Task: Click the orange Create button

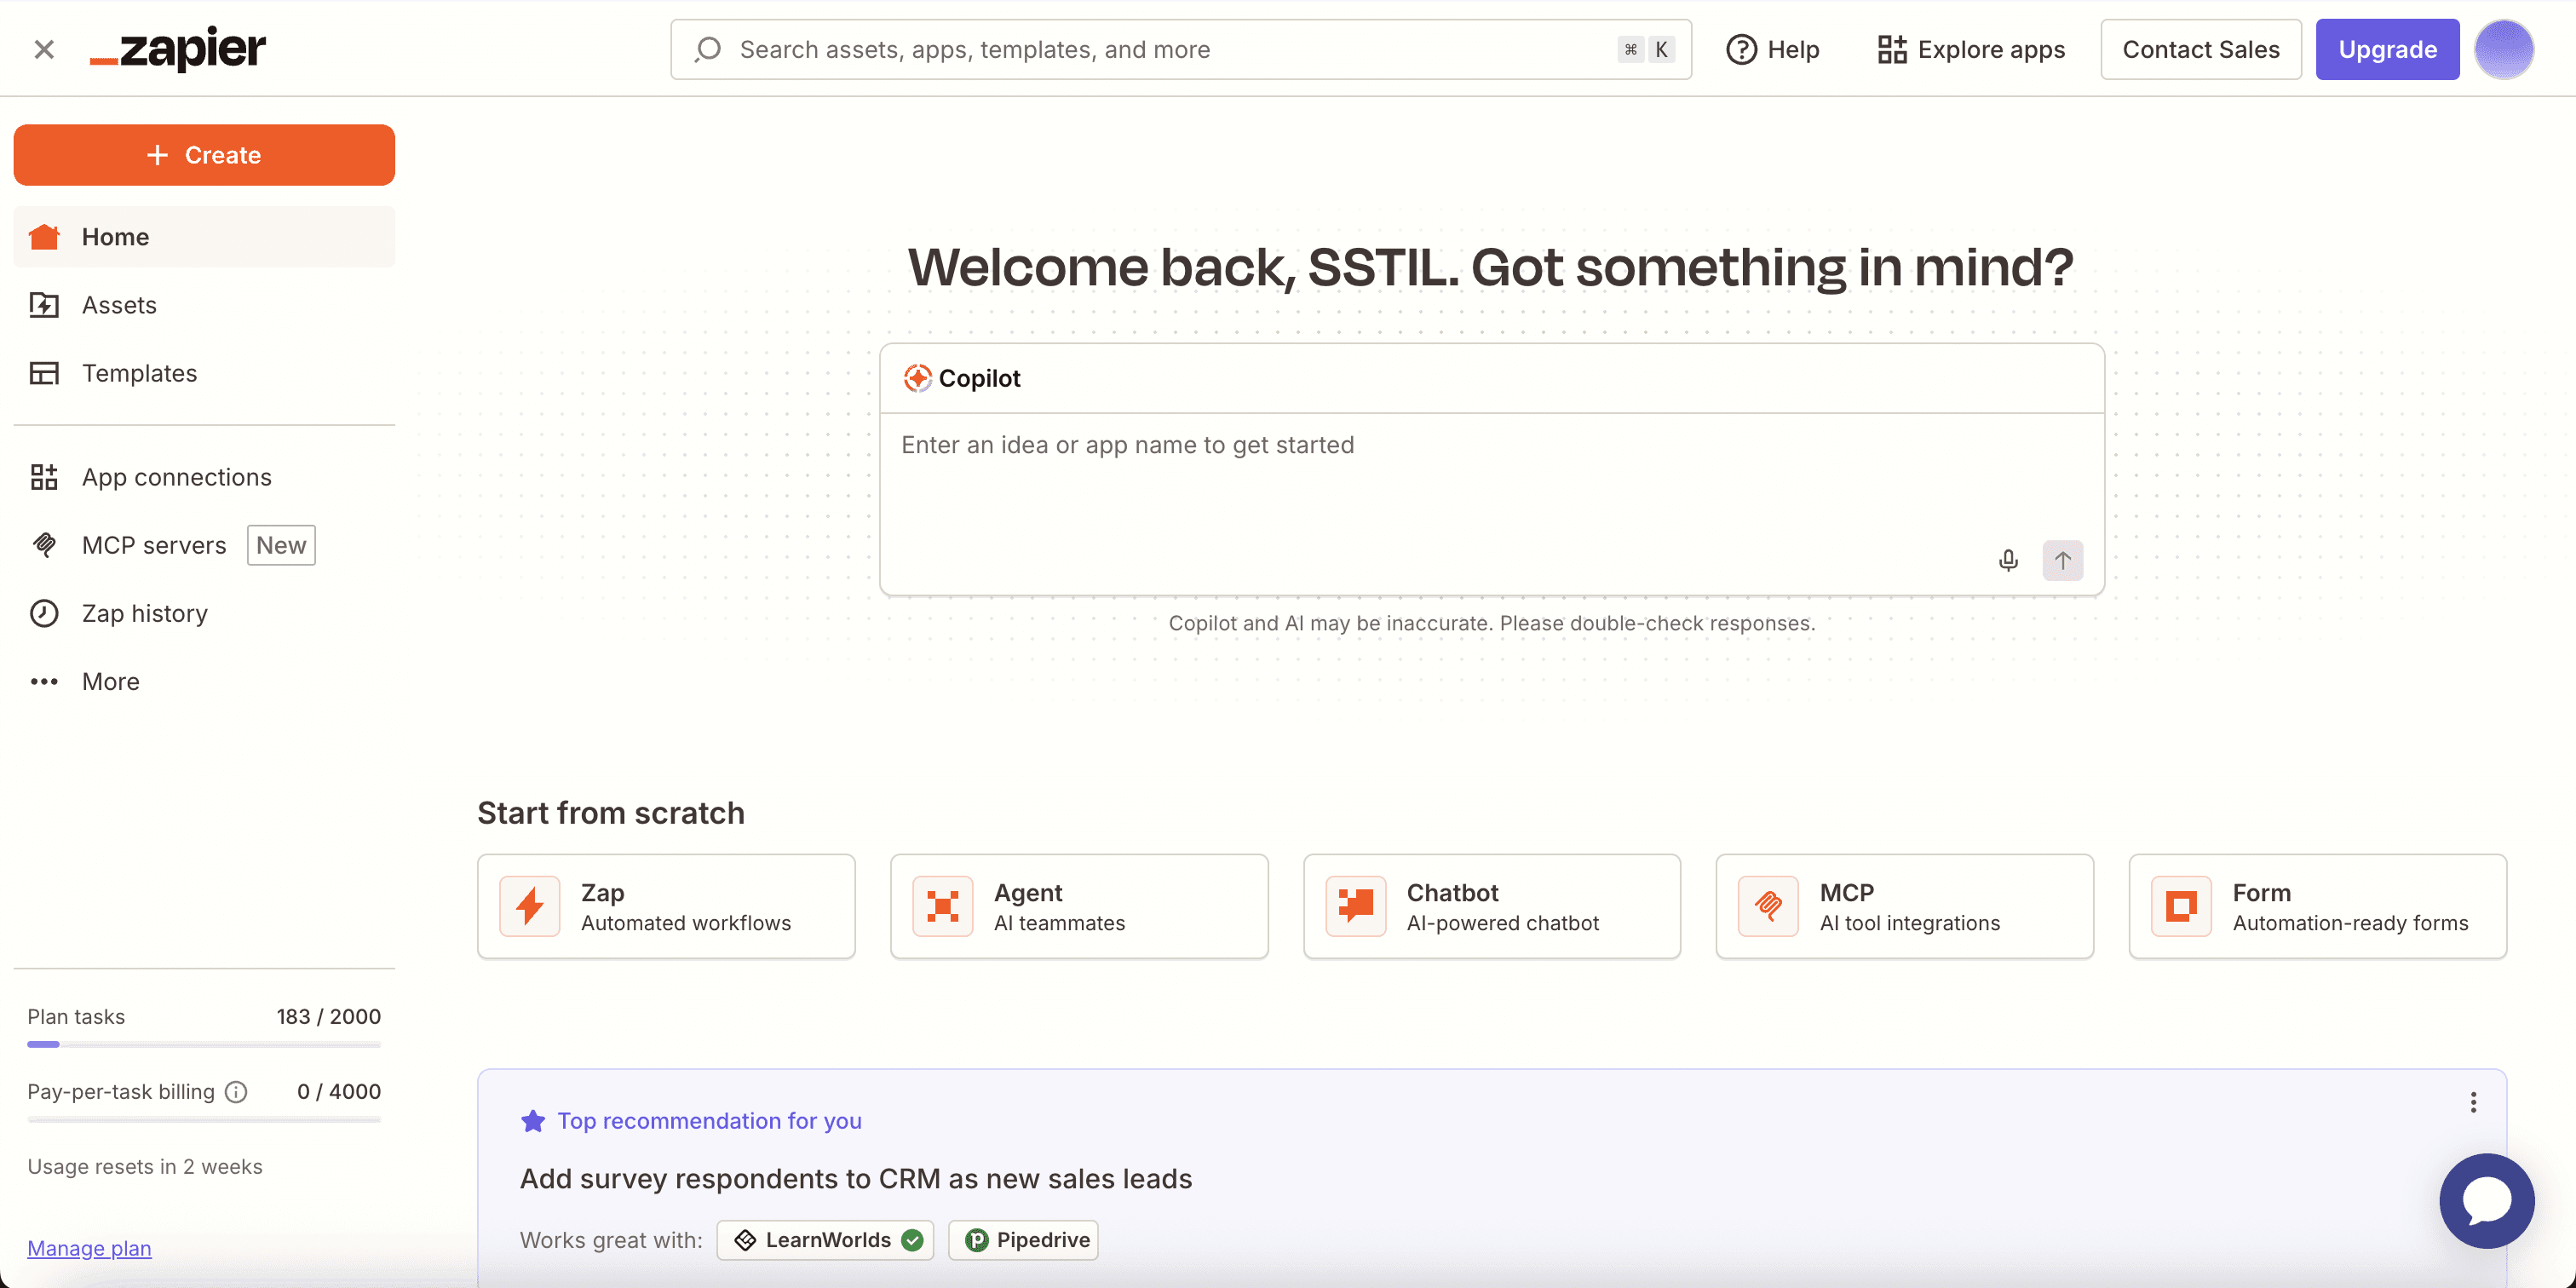Action: (x=204, y=155)
